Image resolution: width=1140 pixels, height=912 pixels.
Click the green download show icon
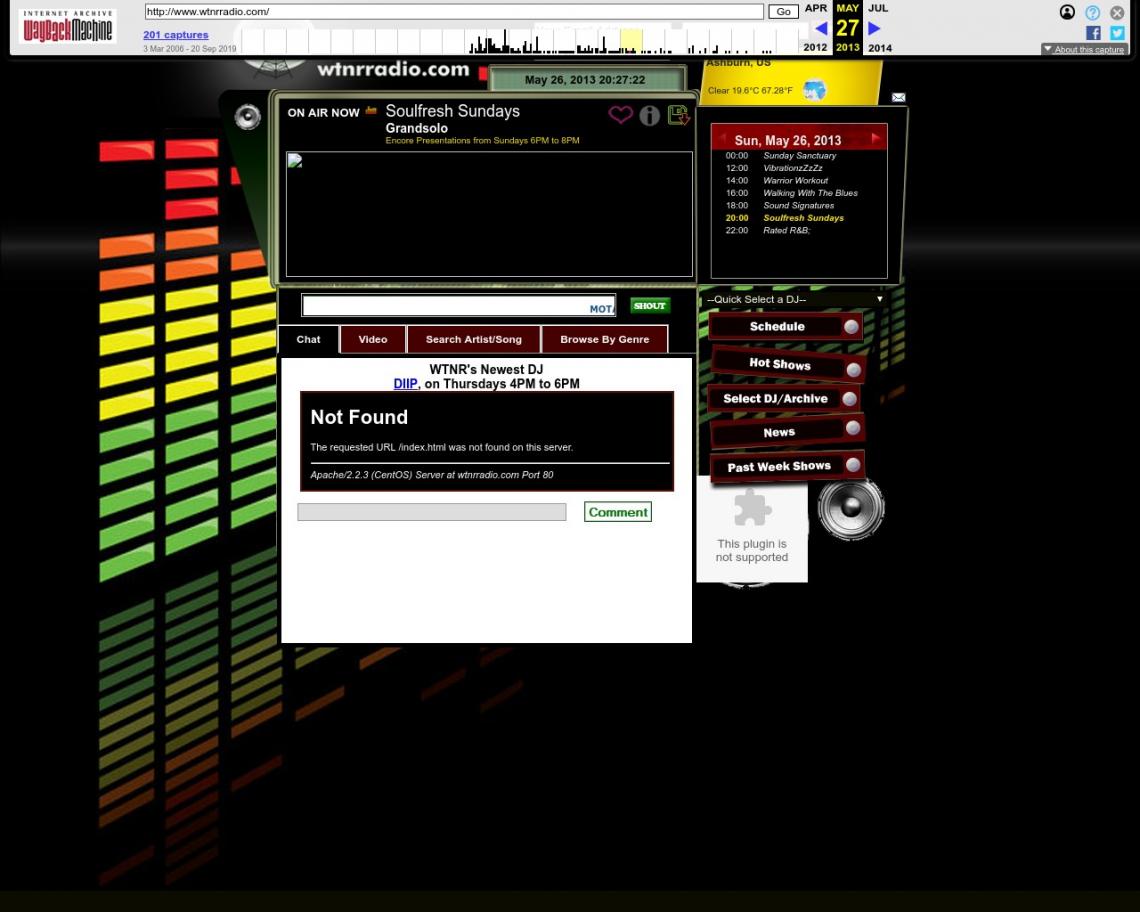point(678,115)
